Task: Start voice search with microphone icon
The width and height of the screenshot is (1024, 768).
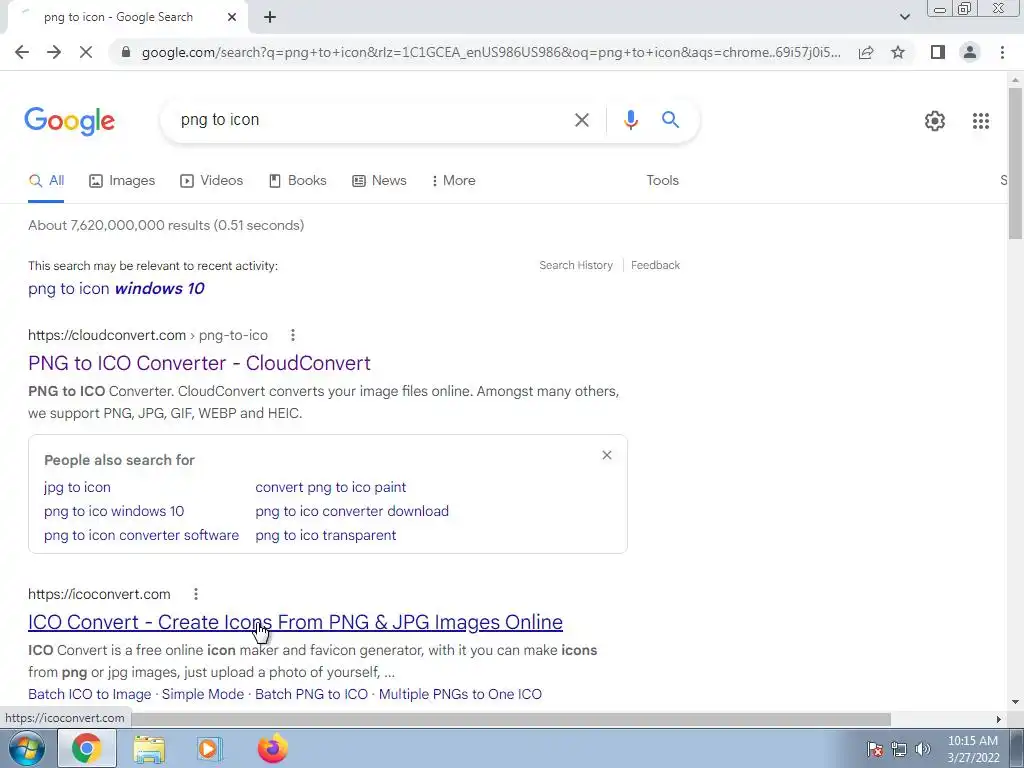Action: tap(630, 120)
